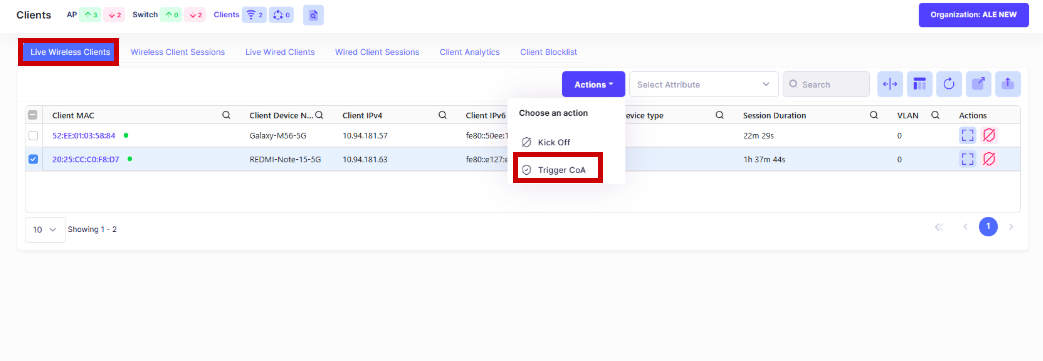This screenshot has height=361, width=1043.
Task: Switch to Client Analytics tab
Action: (x=470, y=52)
